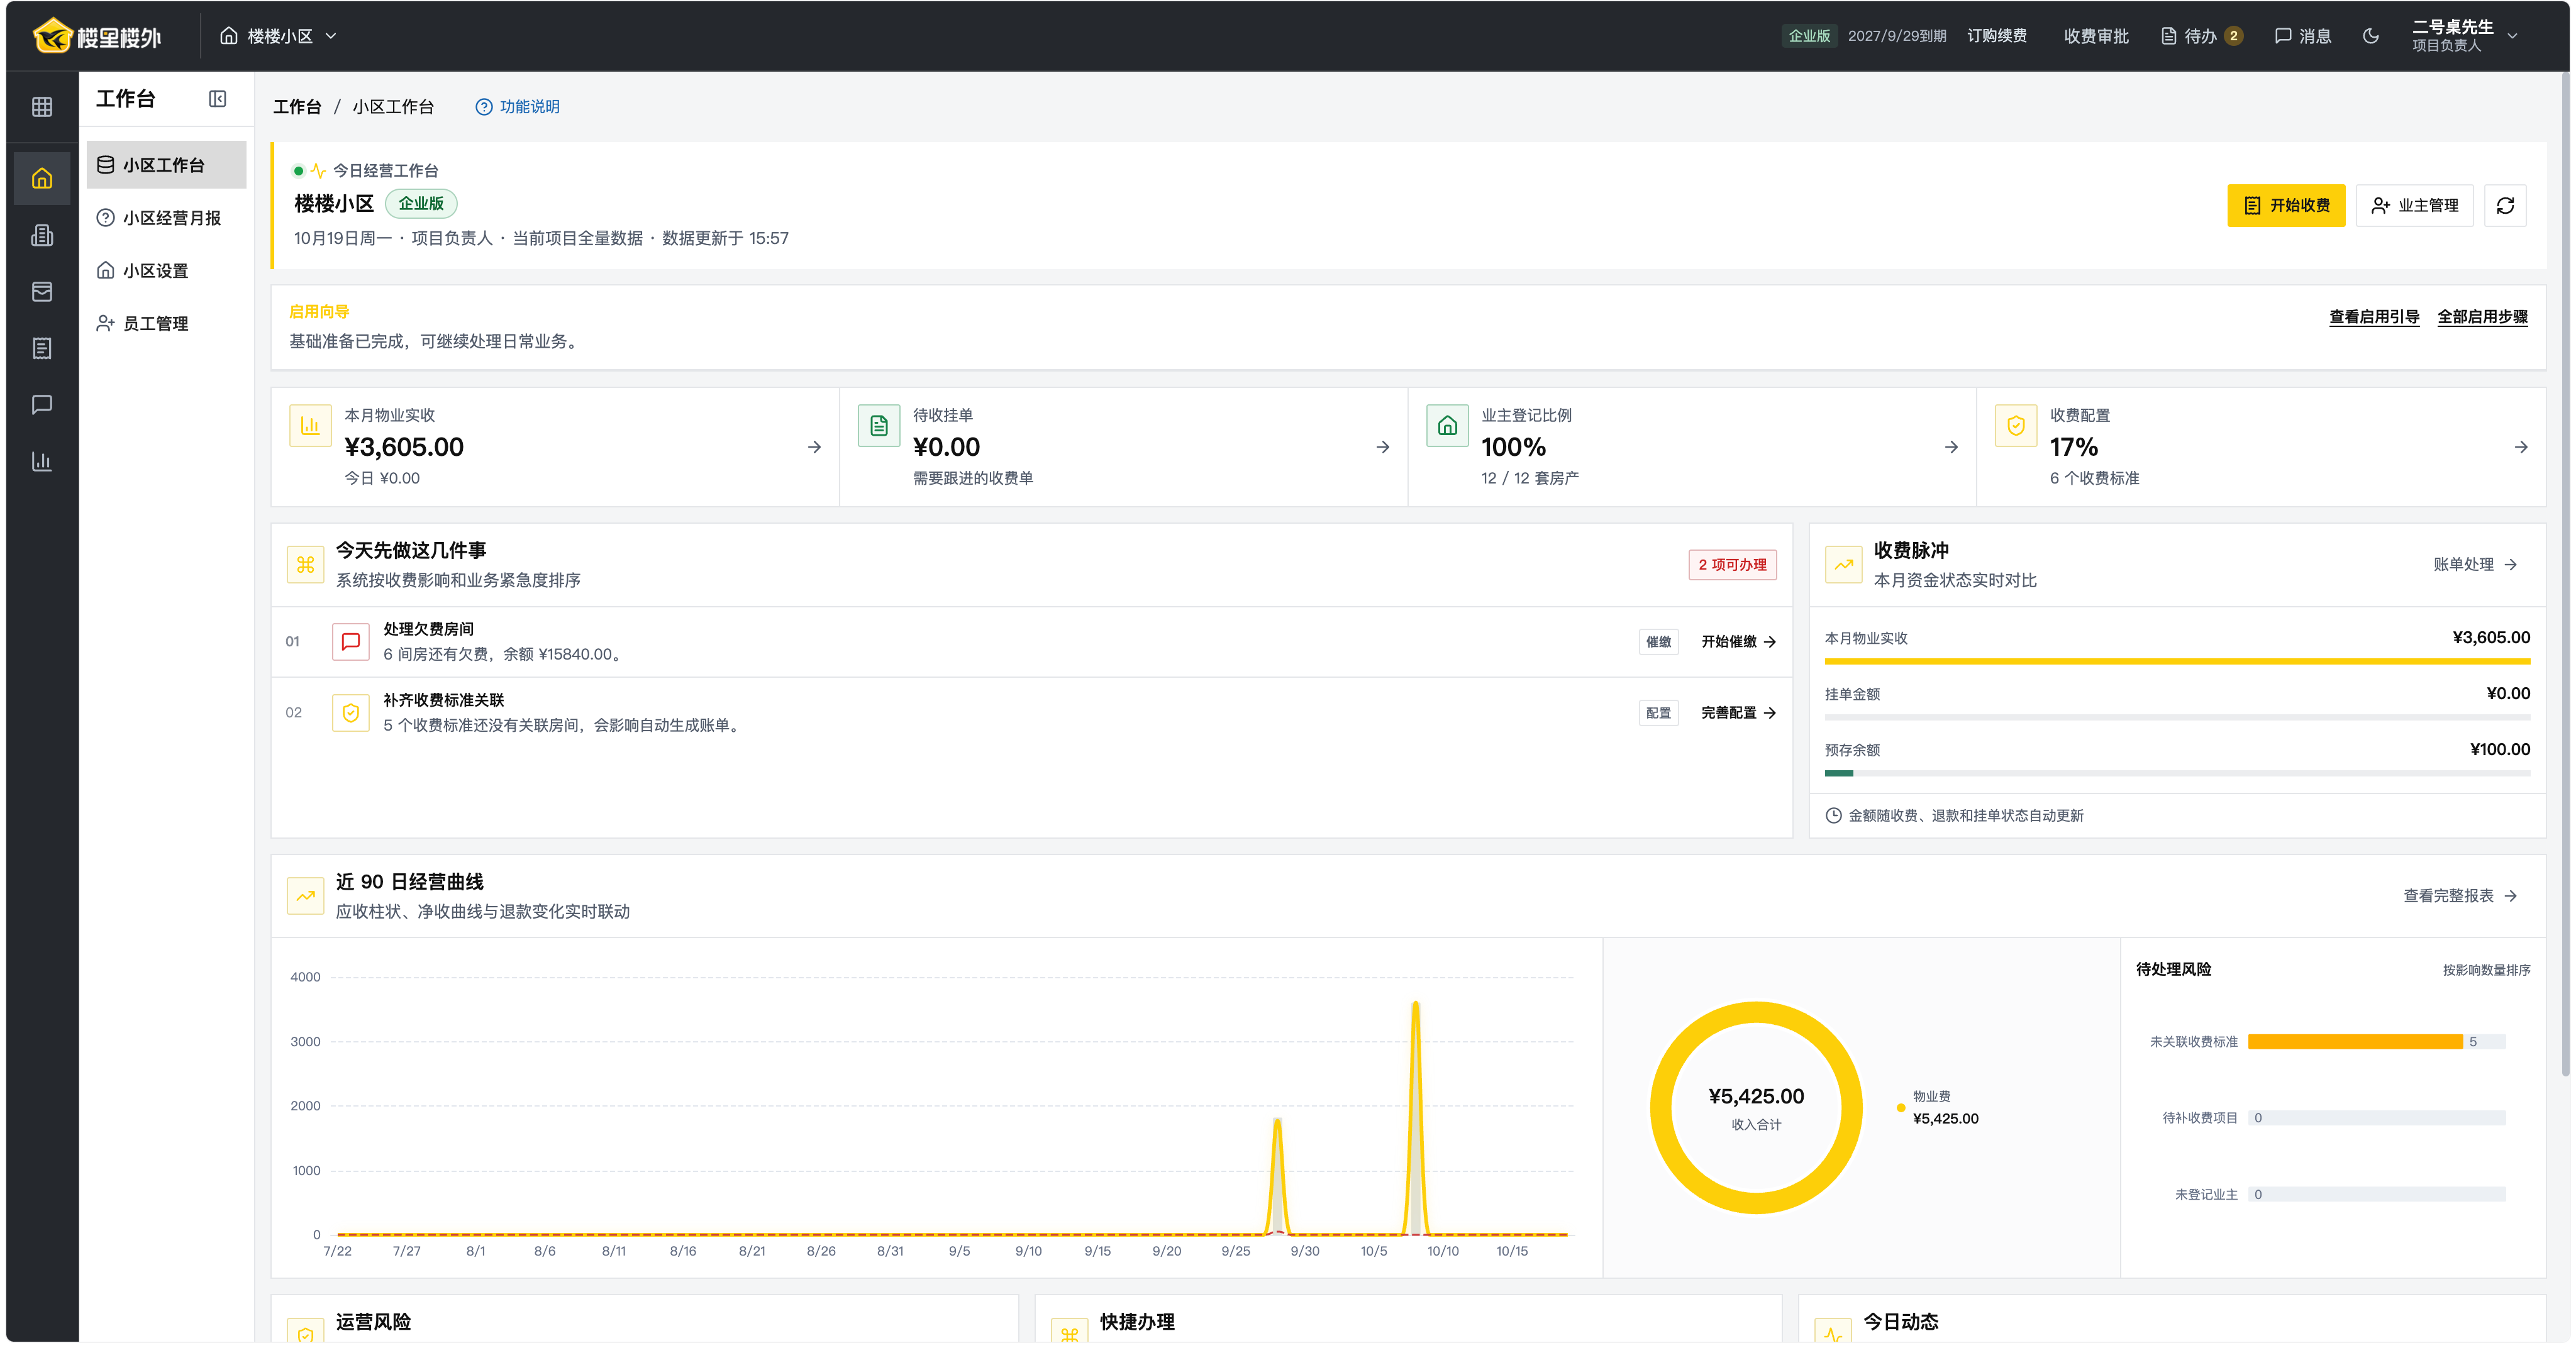The image size is (2576, 1348).
Task: Open the 本月物业实收 card arrow
Action: (x=814, y=447)
